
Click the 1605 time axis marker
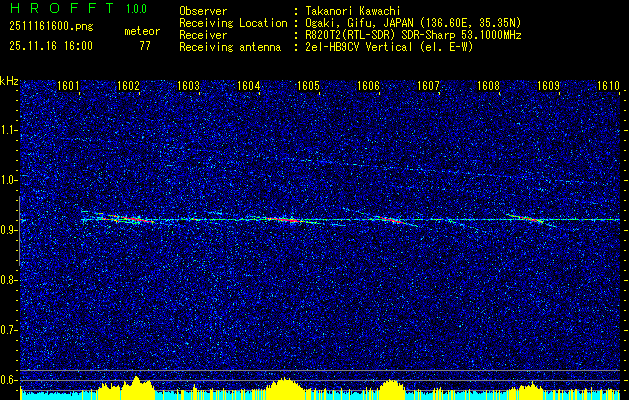pos(308,85)
